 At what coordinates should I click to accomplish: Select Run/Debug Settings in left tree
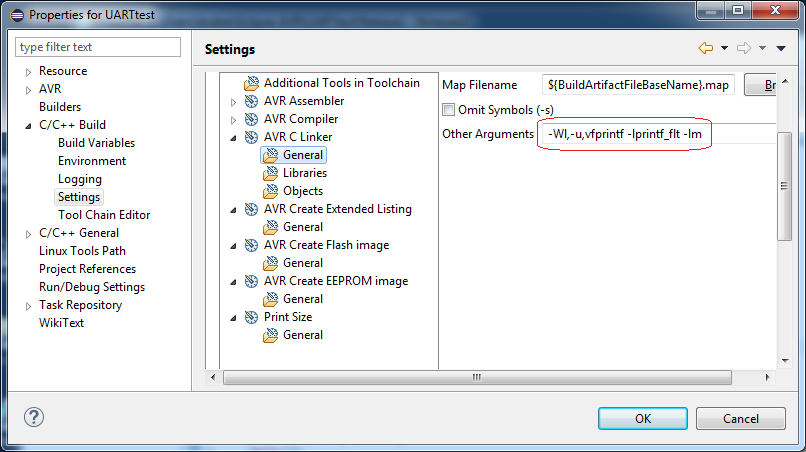[91, 287]
